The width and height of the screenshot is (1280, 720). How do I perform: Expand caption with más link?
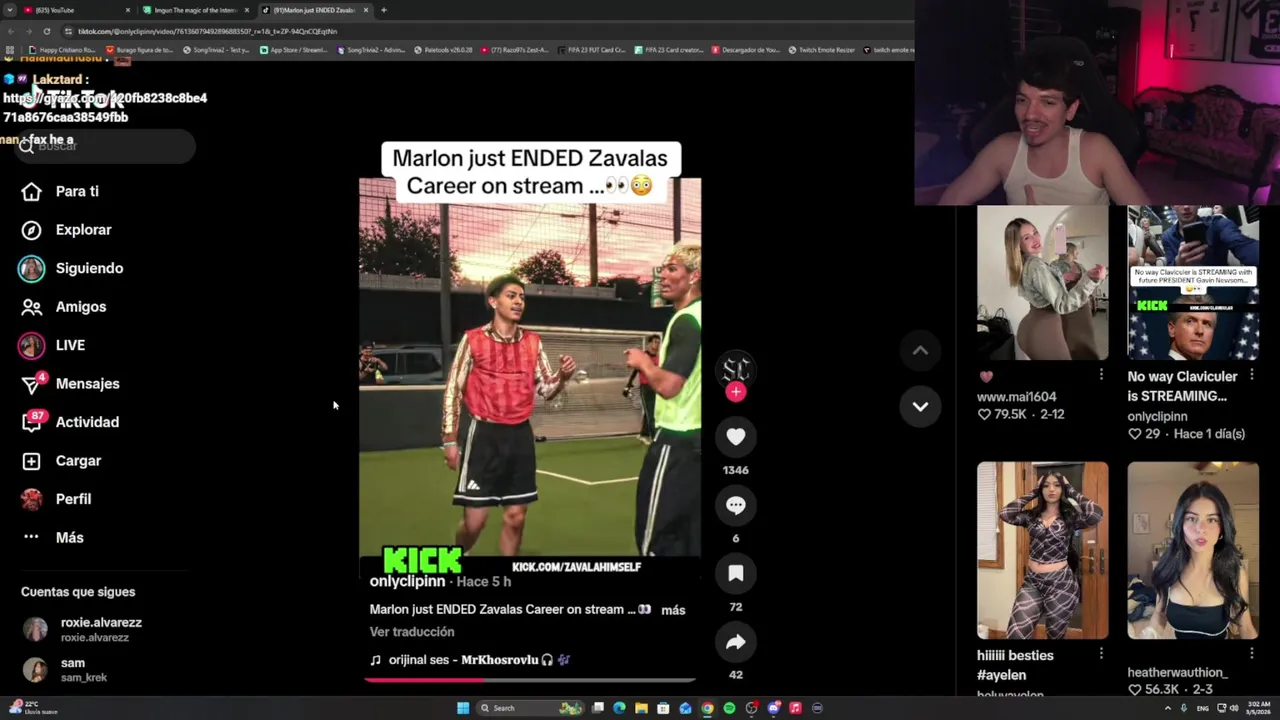(673, 610)
